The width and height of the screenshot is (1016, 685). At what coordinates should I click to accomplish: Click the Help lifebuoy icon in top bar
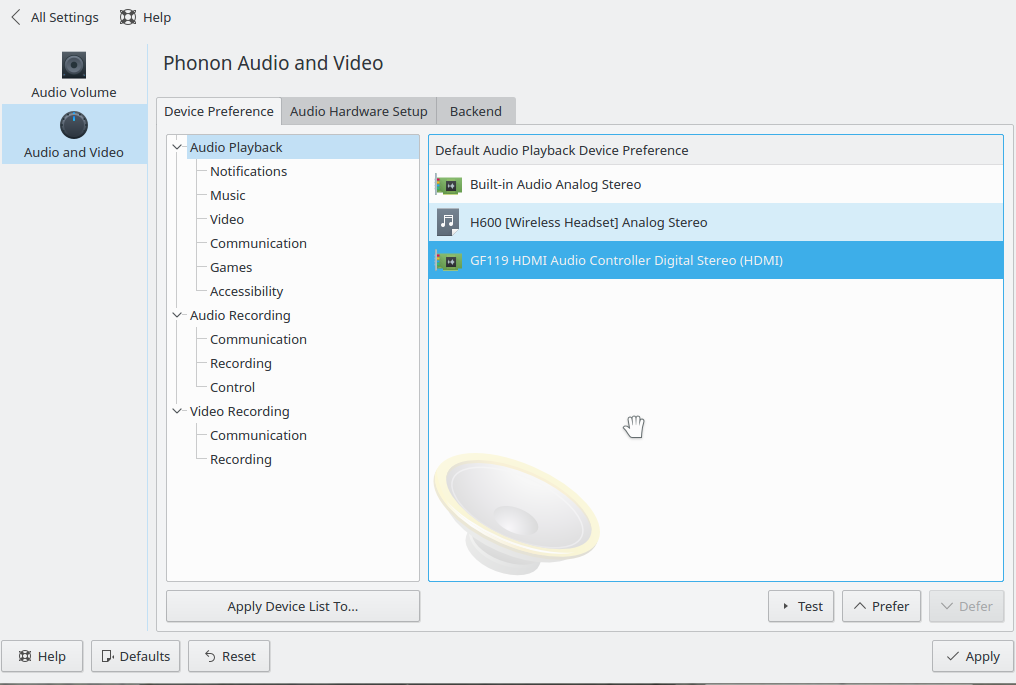[x=128, y=17]
